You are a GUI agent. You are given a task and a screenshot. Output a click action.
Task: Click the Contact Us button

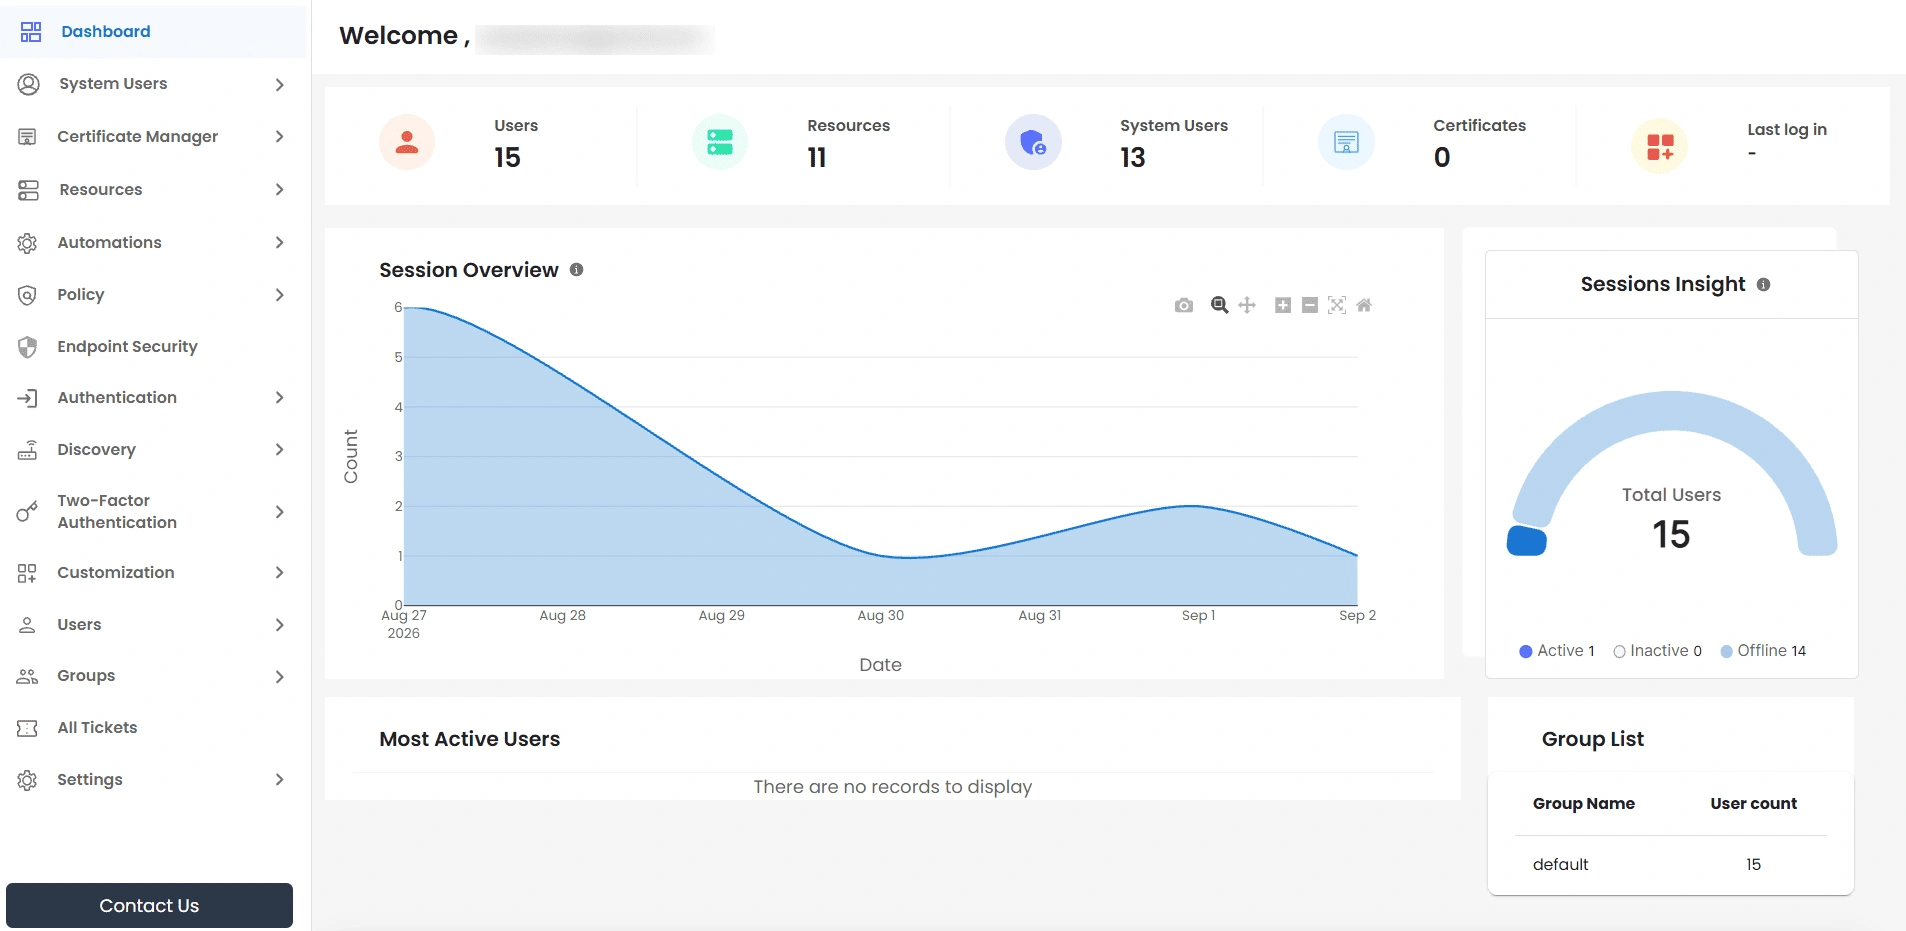[x=149, y=906]
